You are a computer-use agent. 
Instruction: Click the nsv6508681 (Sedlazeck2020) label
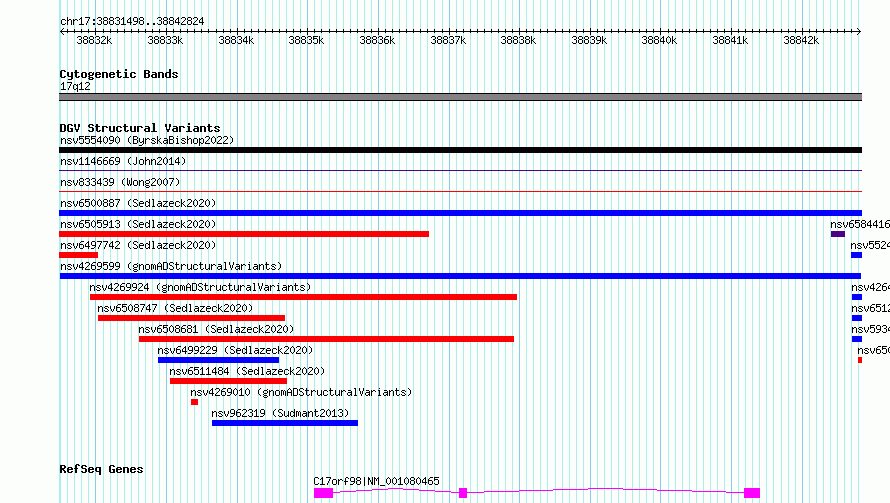coord(216,329)
